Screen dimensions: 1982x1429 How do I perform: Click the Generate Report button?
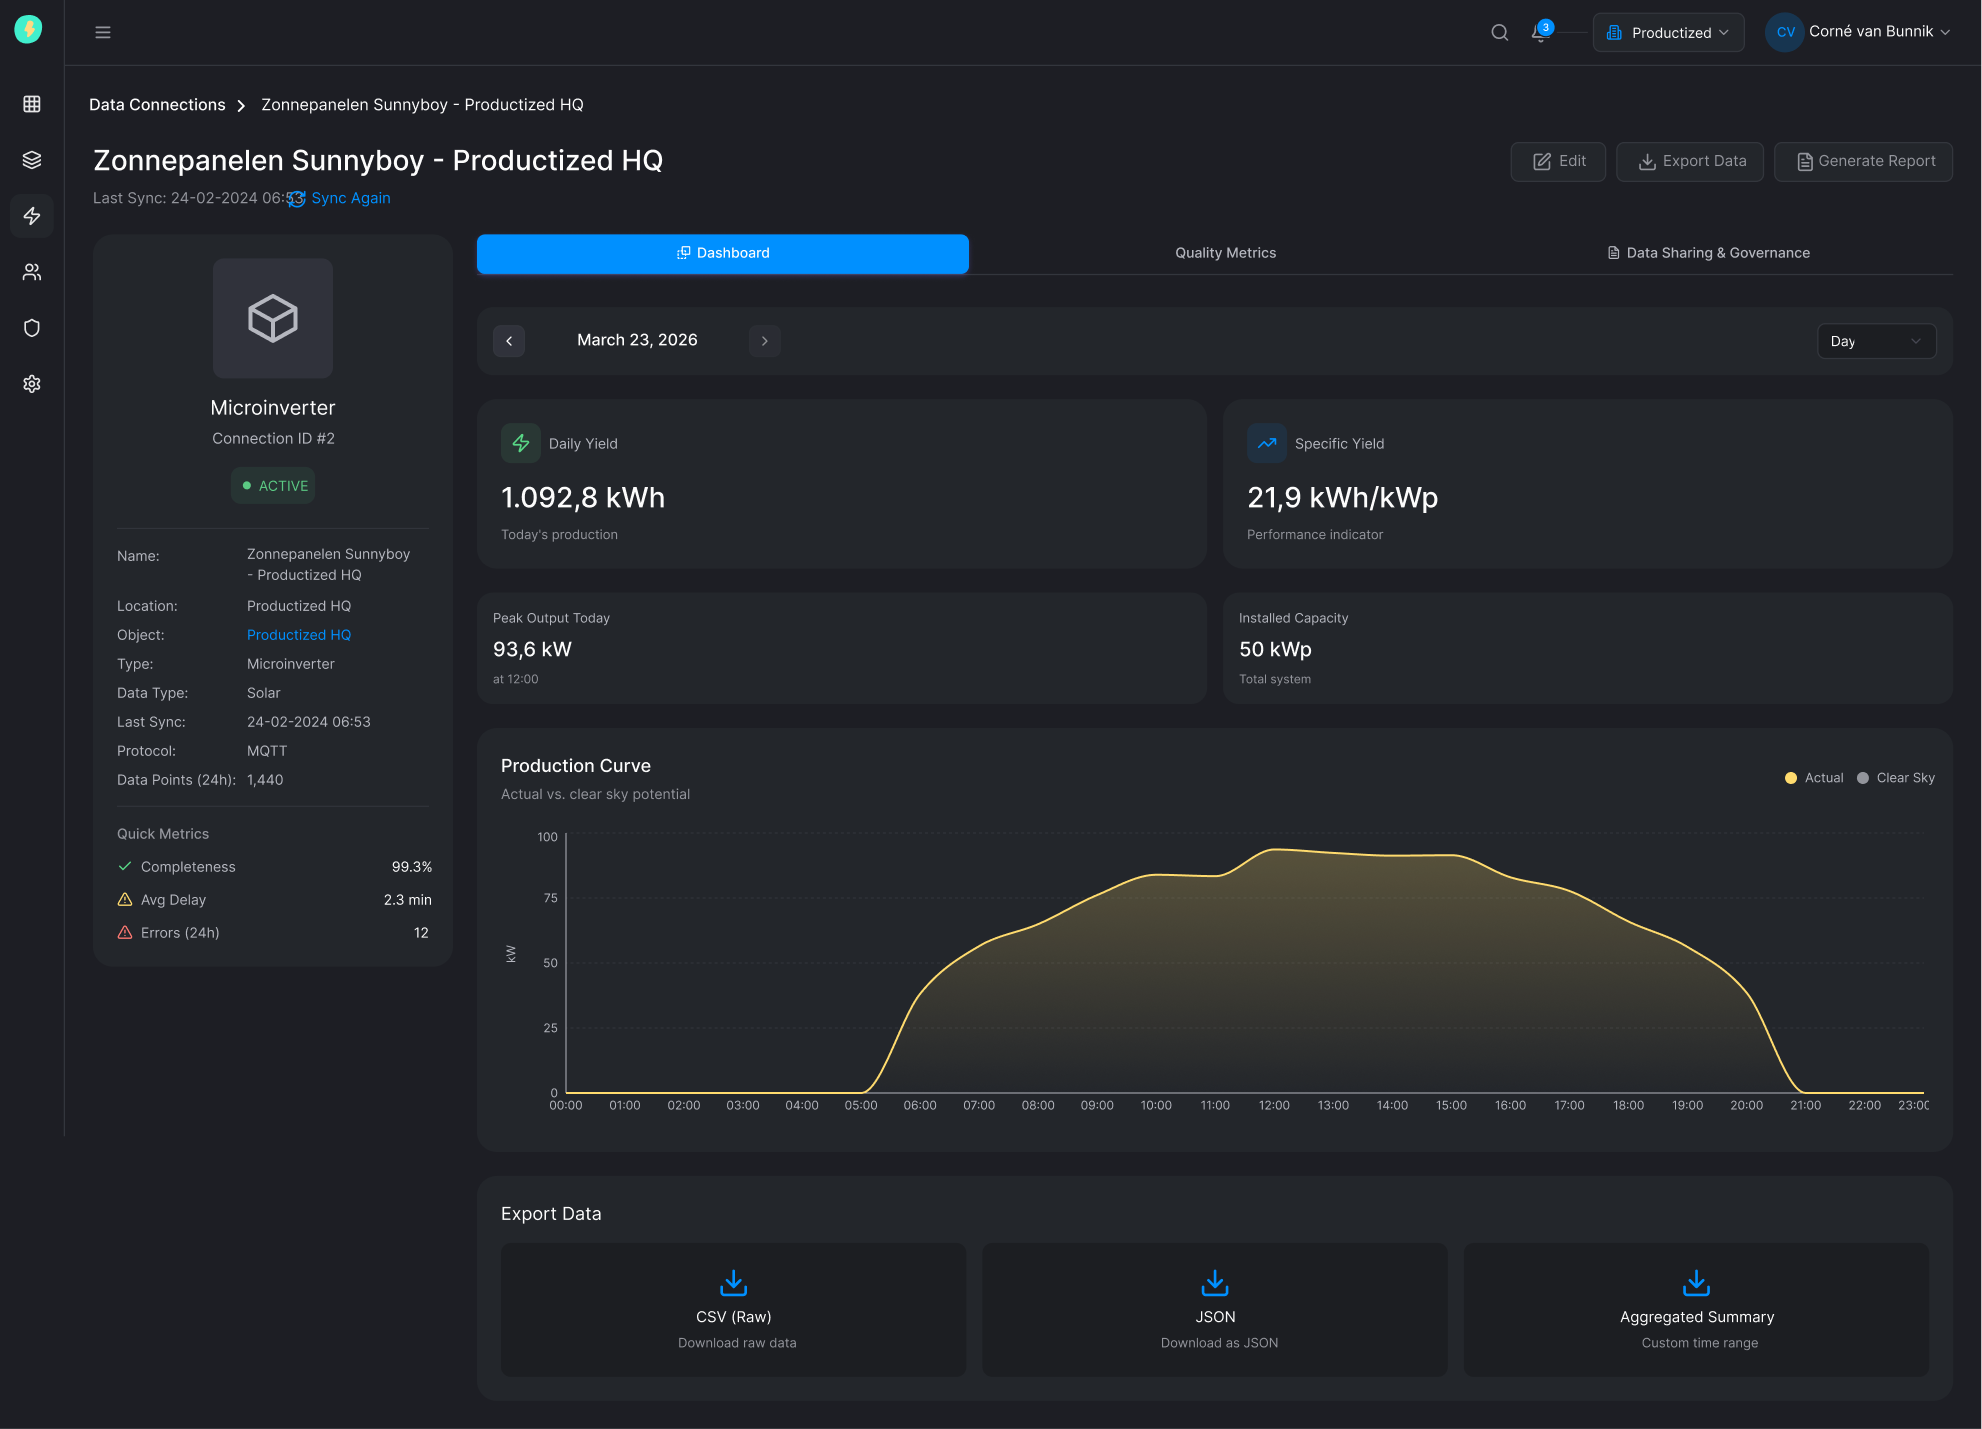tap(1863, 161)
